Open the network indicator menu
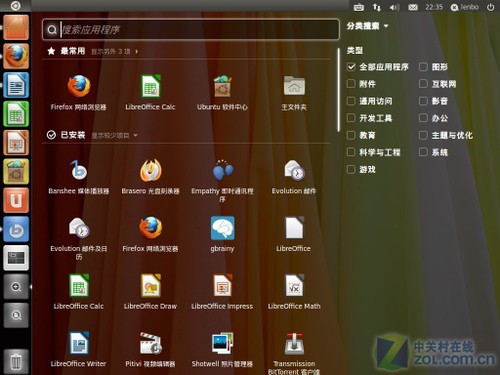The image size is (500, 375). tap(377, 7)
